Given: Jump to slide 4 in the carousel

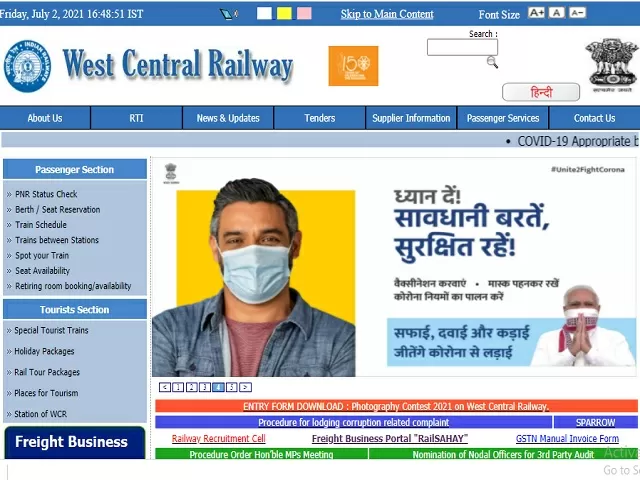Looking at the screenshot, I should pyautogui.click(x=218, y=387).
